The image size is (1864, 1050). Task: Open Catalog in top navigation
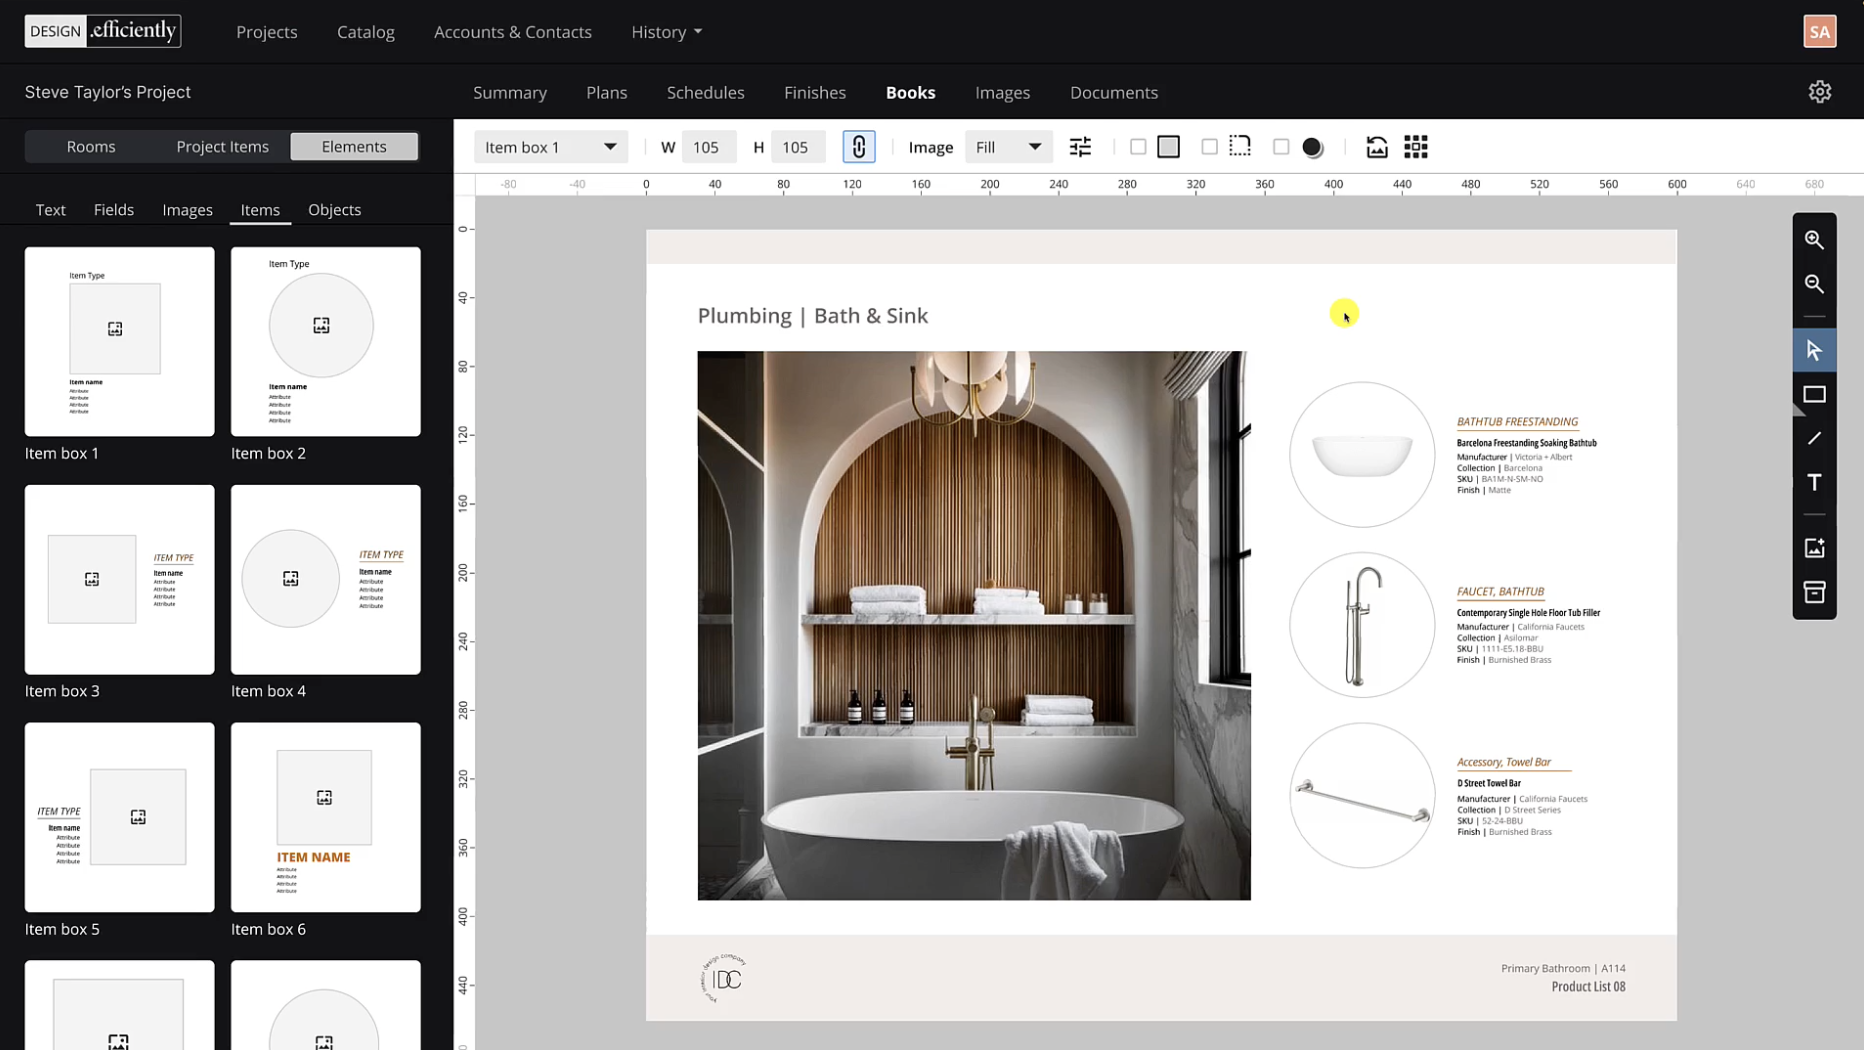tap(366, 32)
